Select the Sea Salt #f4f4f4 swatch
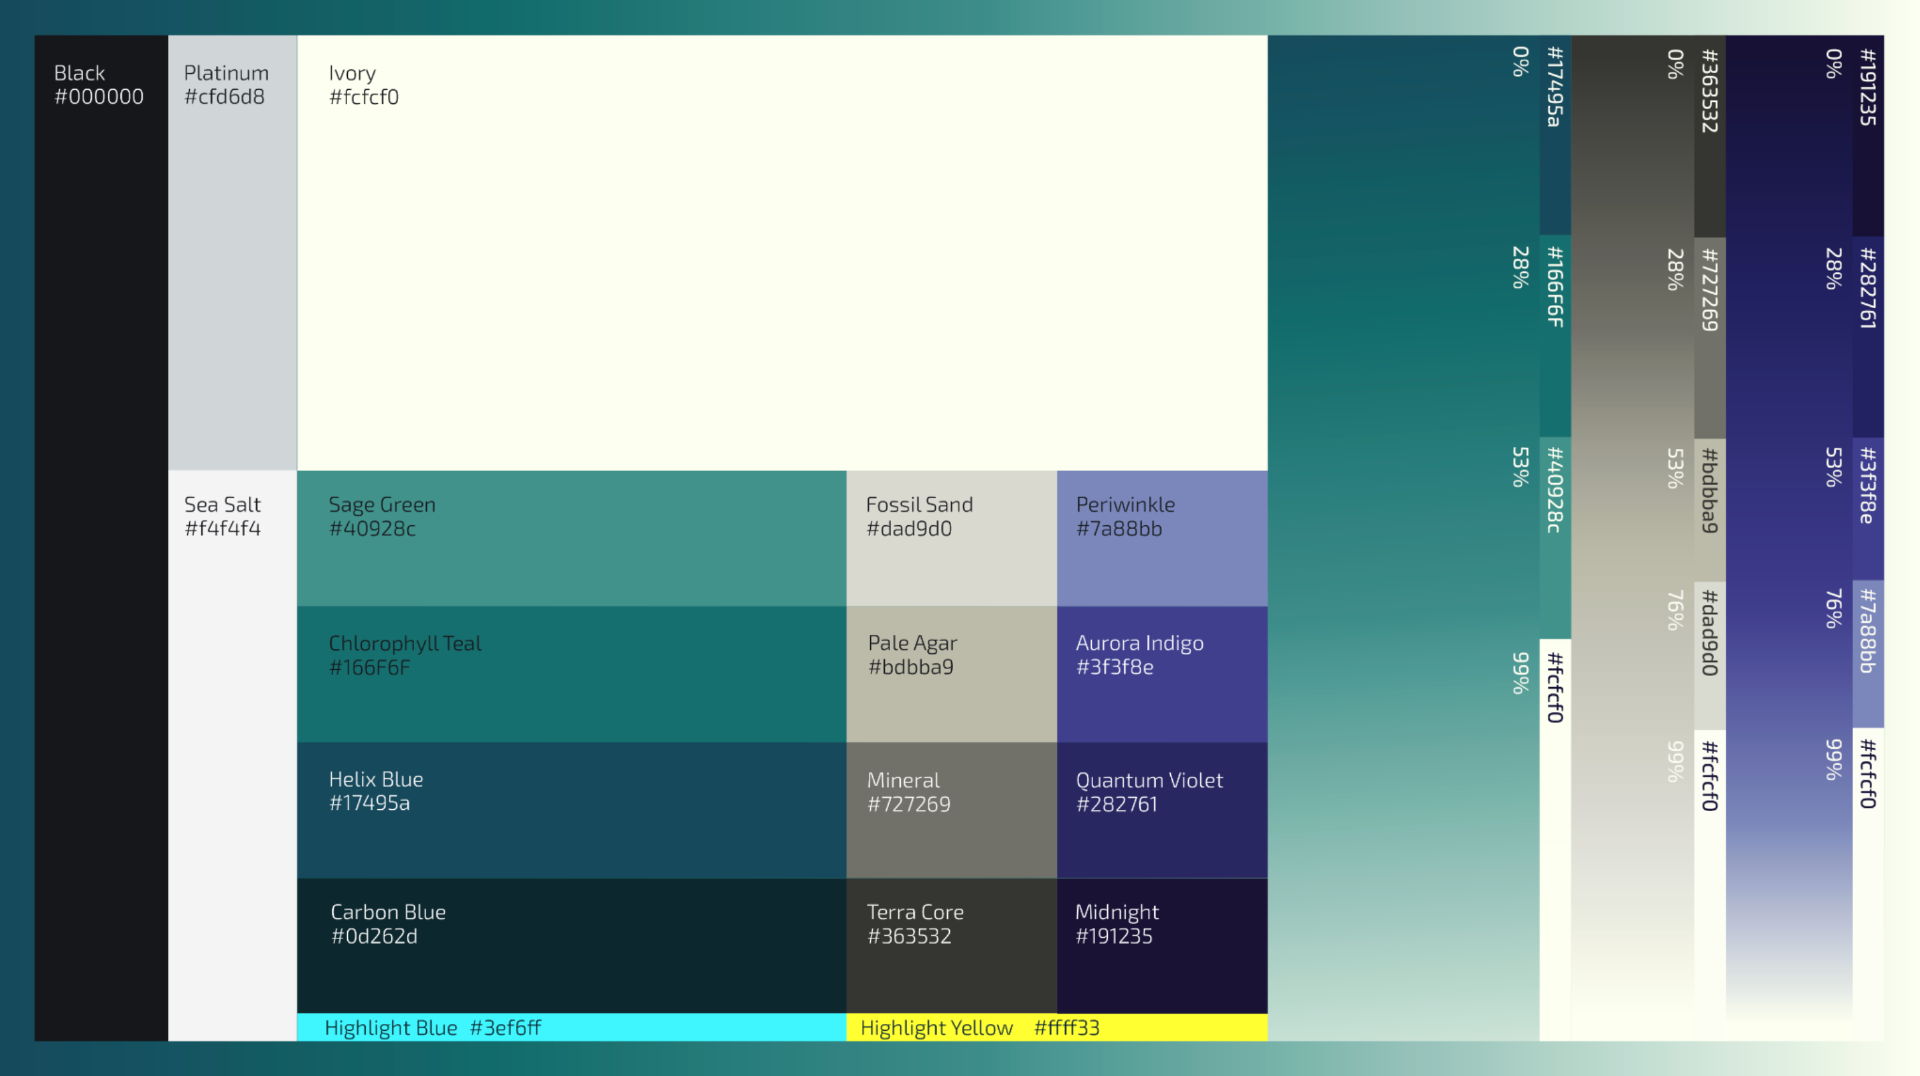The image size is (1920, 1076). click(232, 756)
